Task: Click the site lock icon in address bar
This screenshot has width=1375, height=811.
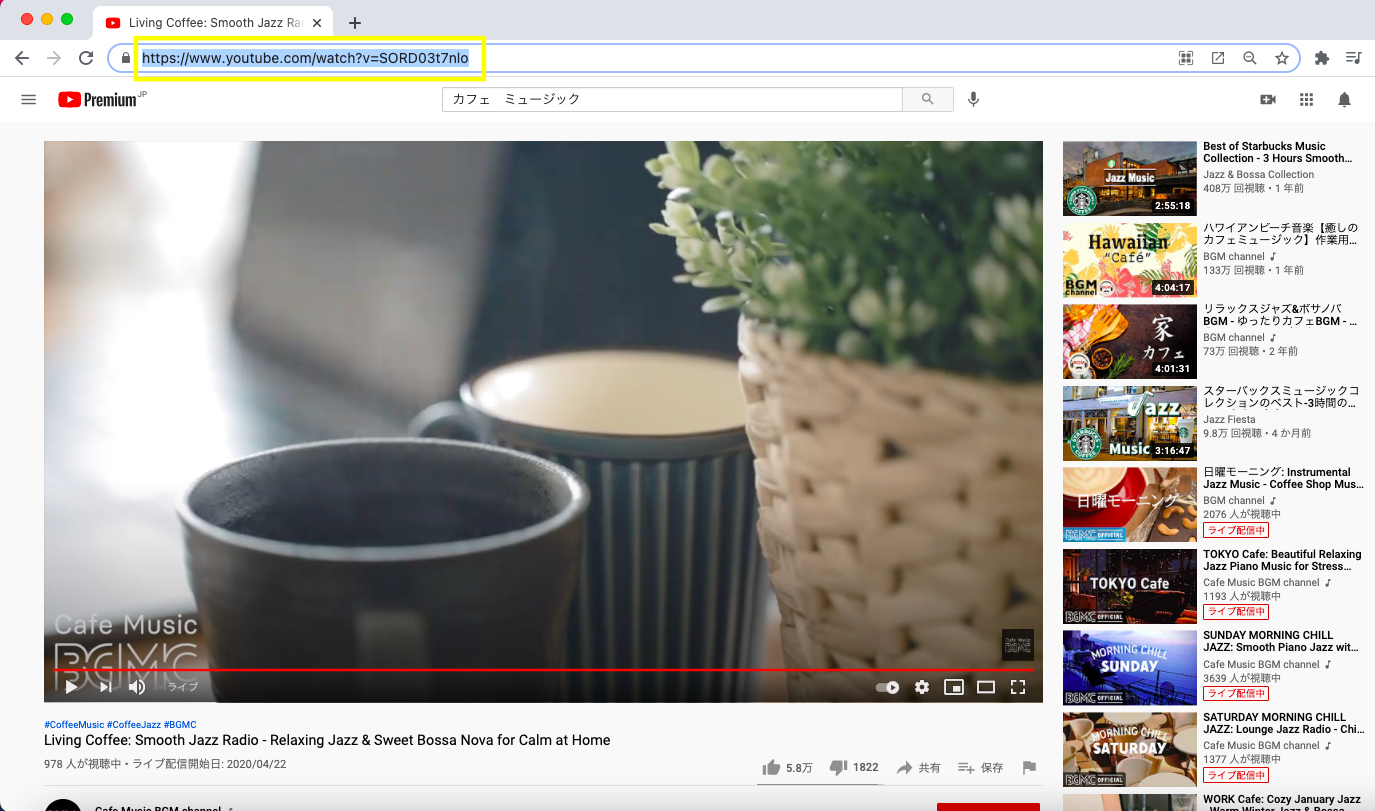Action: 125,58
